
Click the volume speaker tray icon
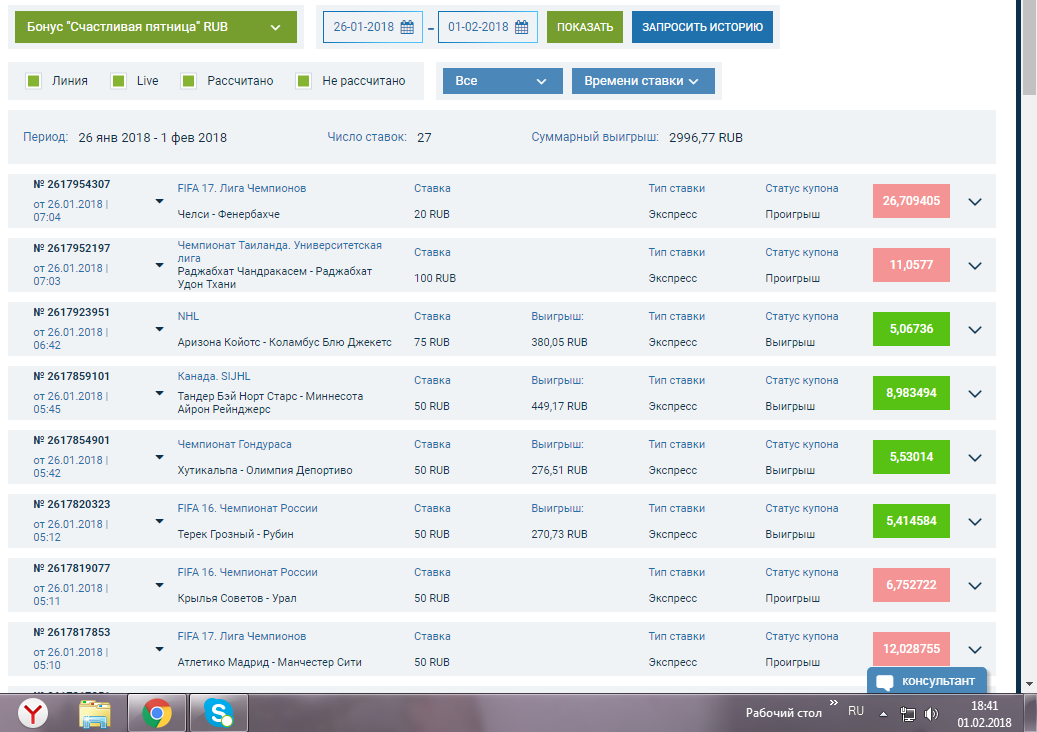pyautogui.click(x=931, y=714)
